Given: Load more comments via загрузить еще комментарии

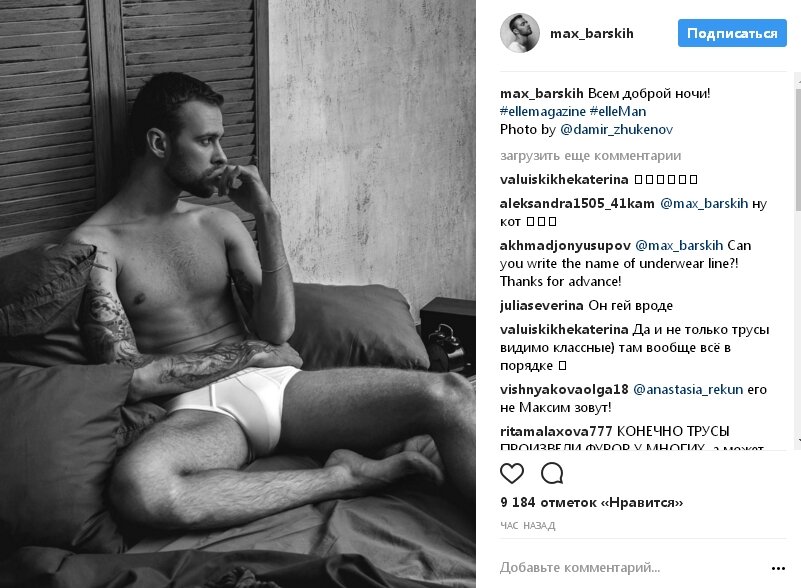Looking at the screenshot, I should click(591, 156).
